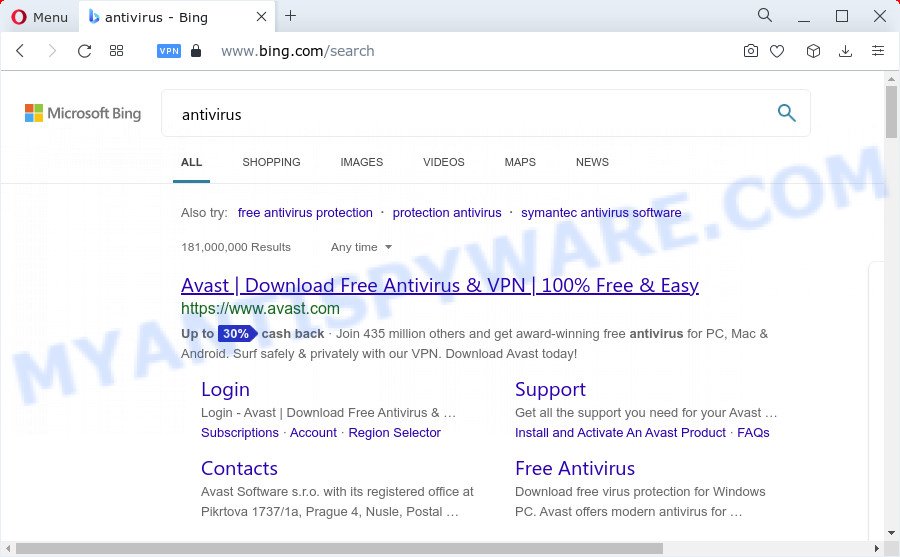Try 'protection antivirus' suggestion

pyautogui.click(x=447, y=212)
